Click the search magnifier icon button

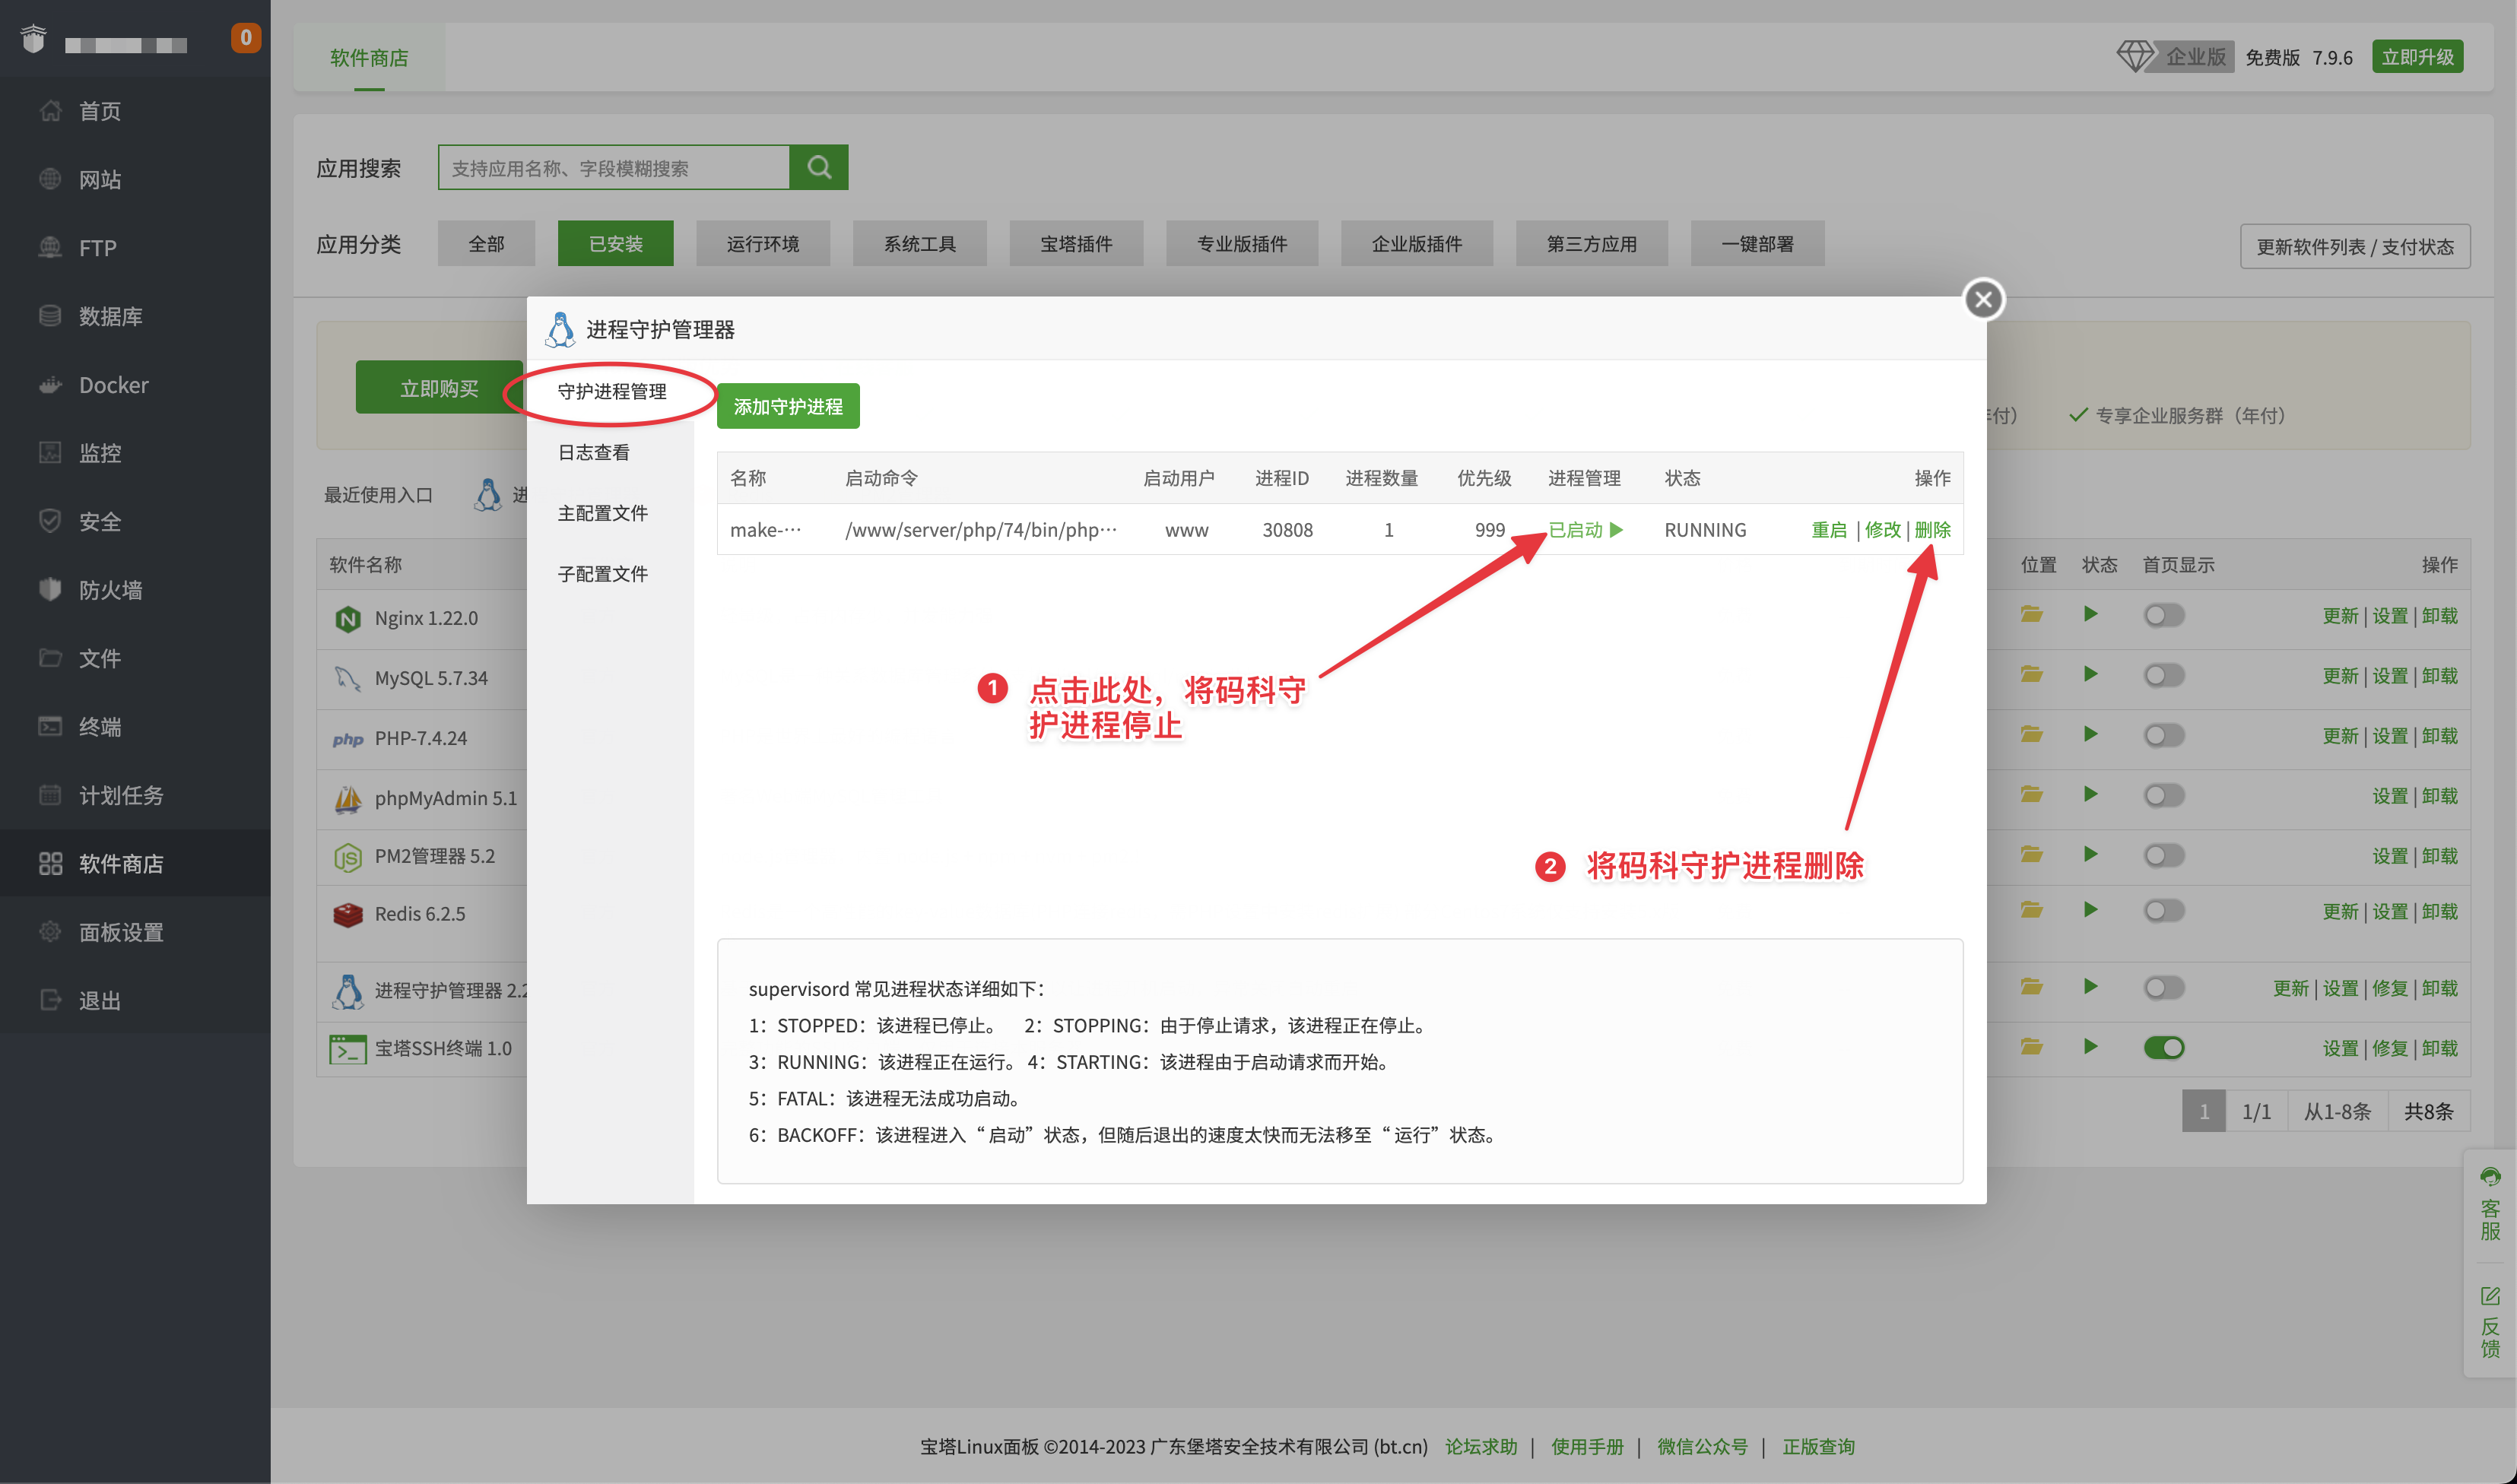click(818, 167)
